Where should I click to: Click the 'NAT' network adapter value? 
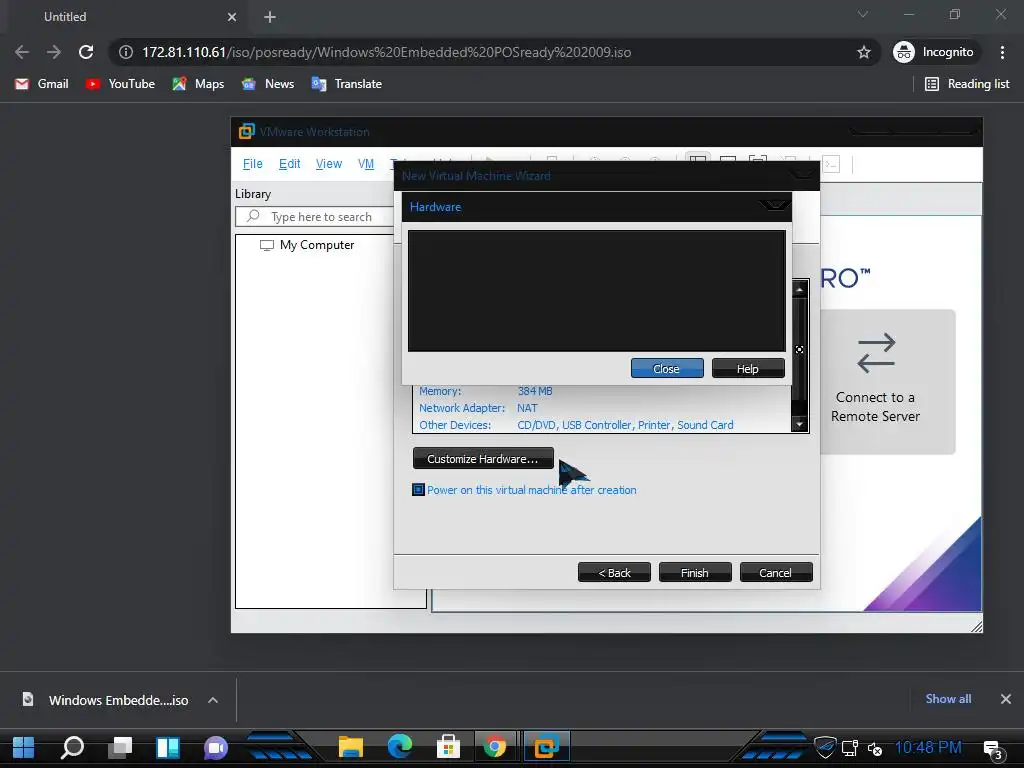pyautogui.click(x=527, y=408)
